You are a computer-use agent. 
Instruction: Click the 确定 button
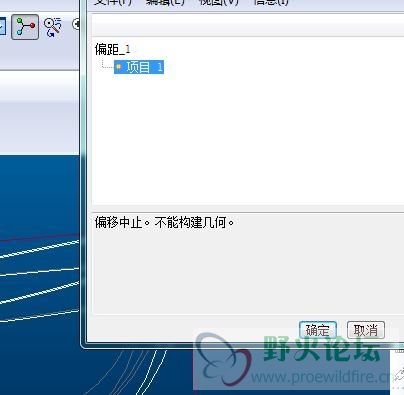318,330
